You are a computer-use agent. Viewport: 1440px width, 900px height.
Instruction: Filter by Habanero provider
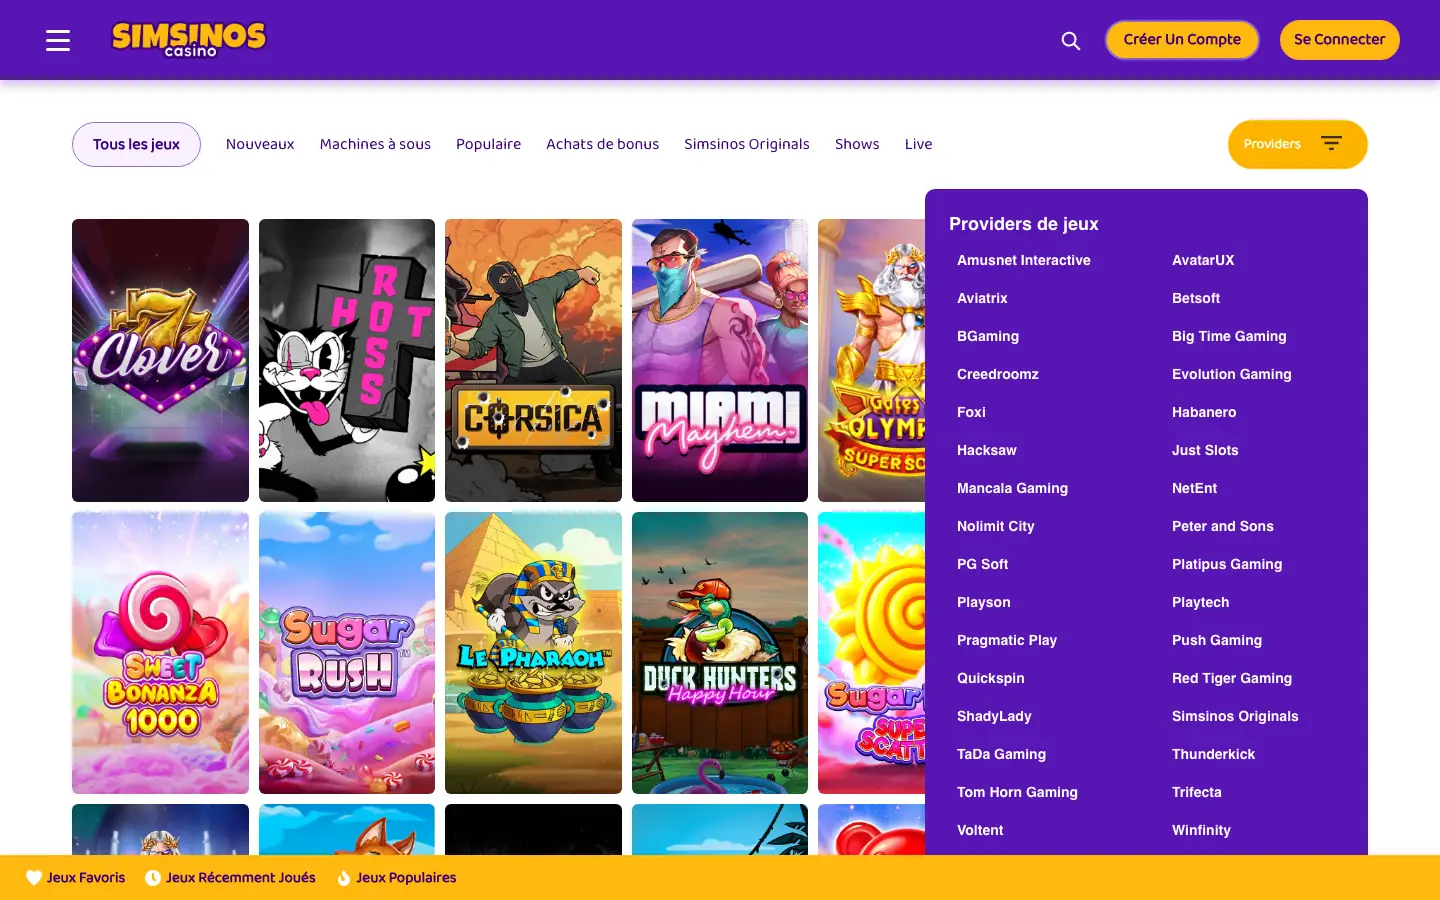[x=1204, y=412]
